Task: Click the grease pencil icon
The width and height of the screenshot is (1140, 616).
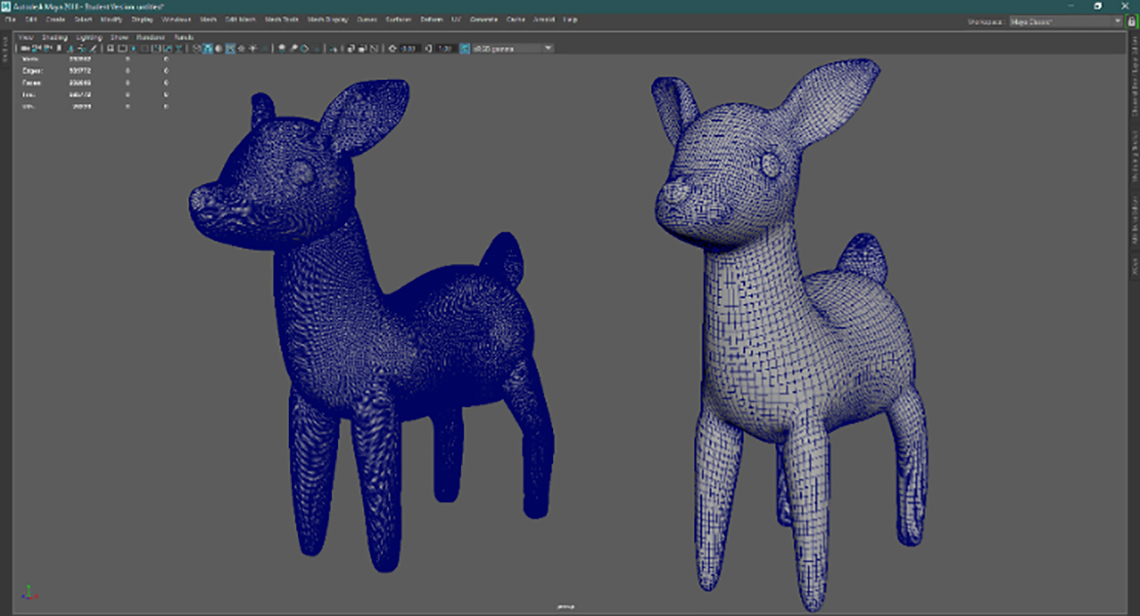Action: click(94, 48)
